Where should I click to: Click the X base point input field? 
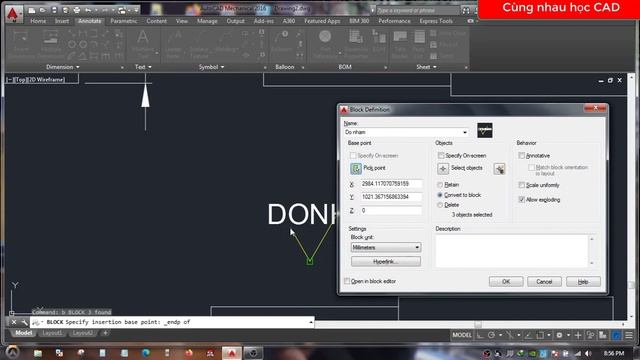pos(391,184)
